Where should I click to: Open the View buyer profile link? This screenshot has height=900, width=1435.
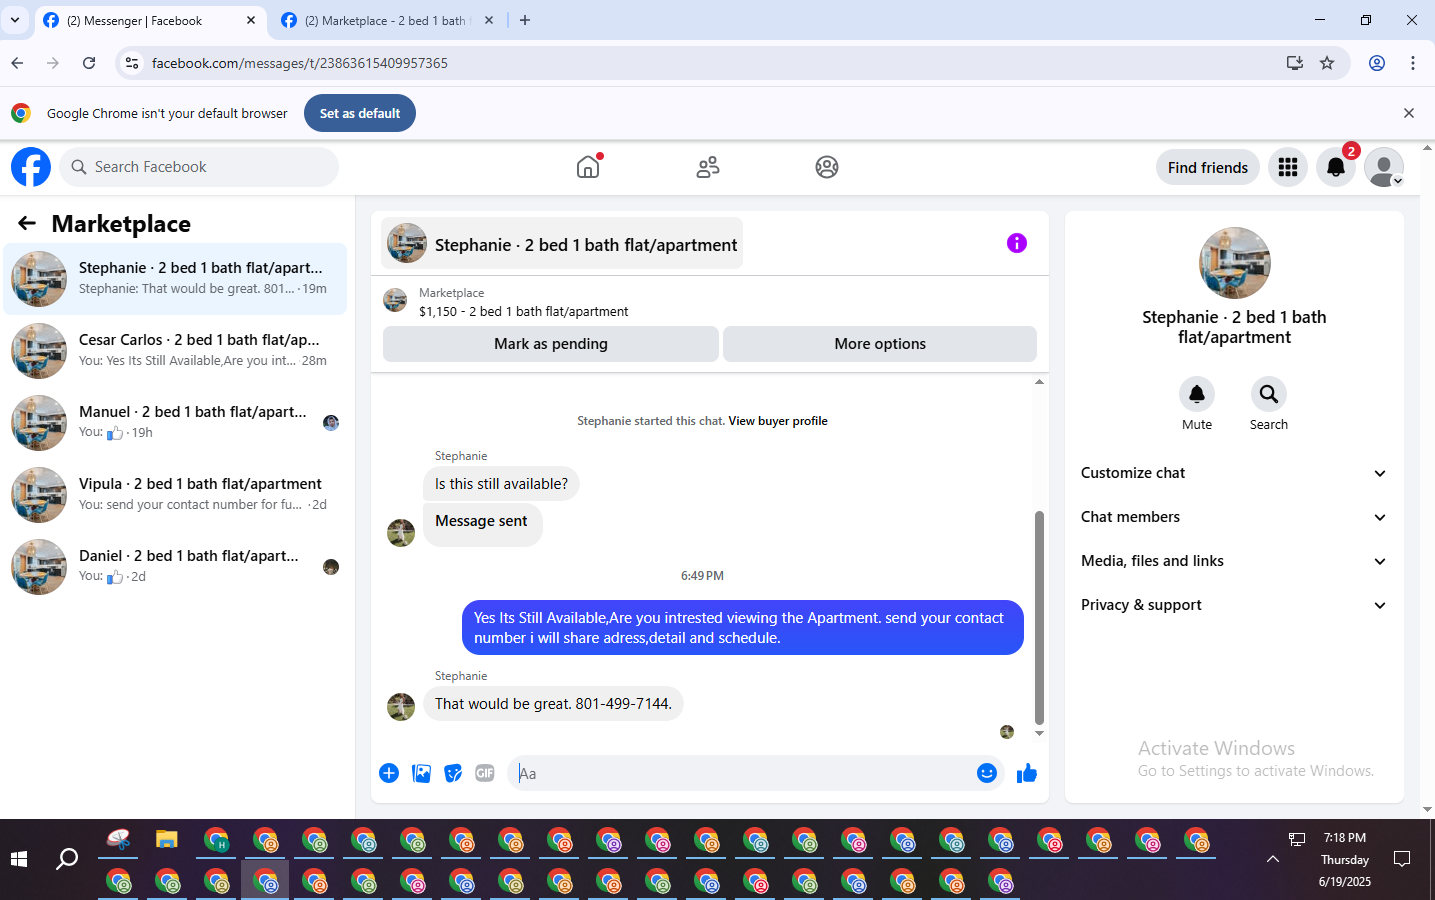point(778,421)
